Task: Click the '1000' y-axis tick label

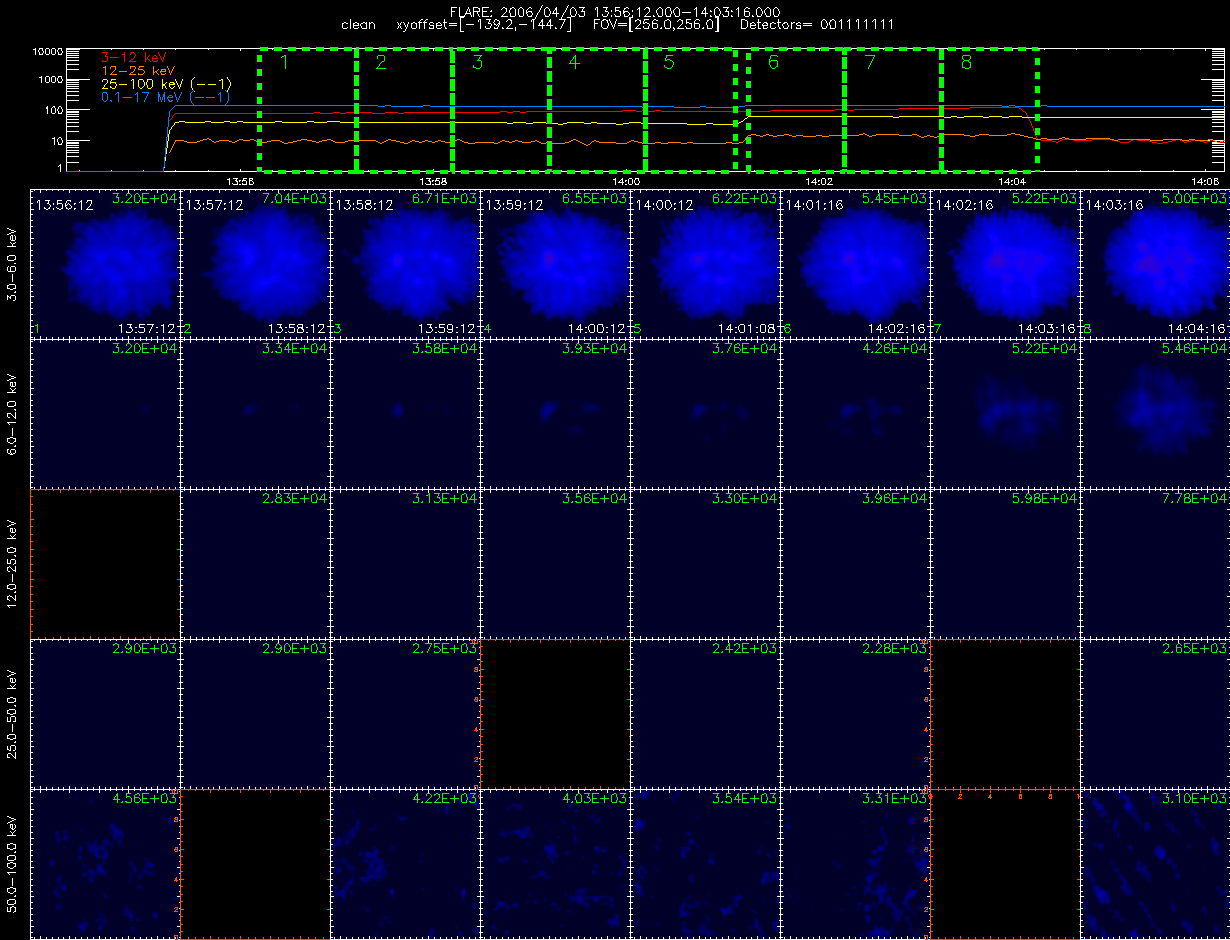Action: [x=53, y=80]
